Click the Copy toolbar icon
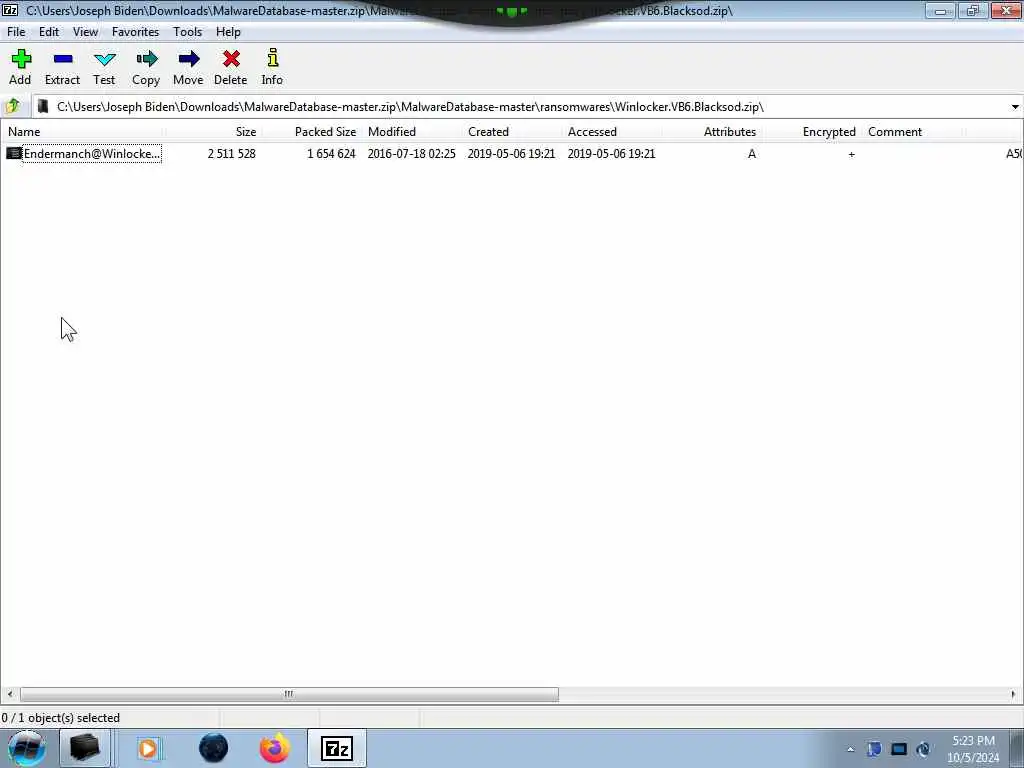Viewport: 1024px width, 768px height. (146, 59)
